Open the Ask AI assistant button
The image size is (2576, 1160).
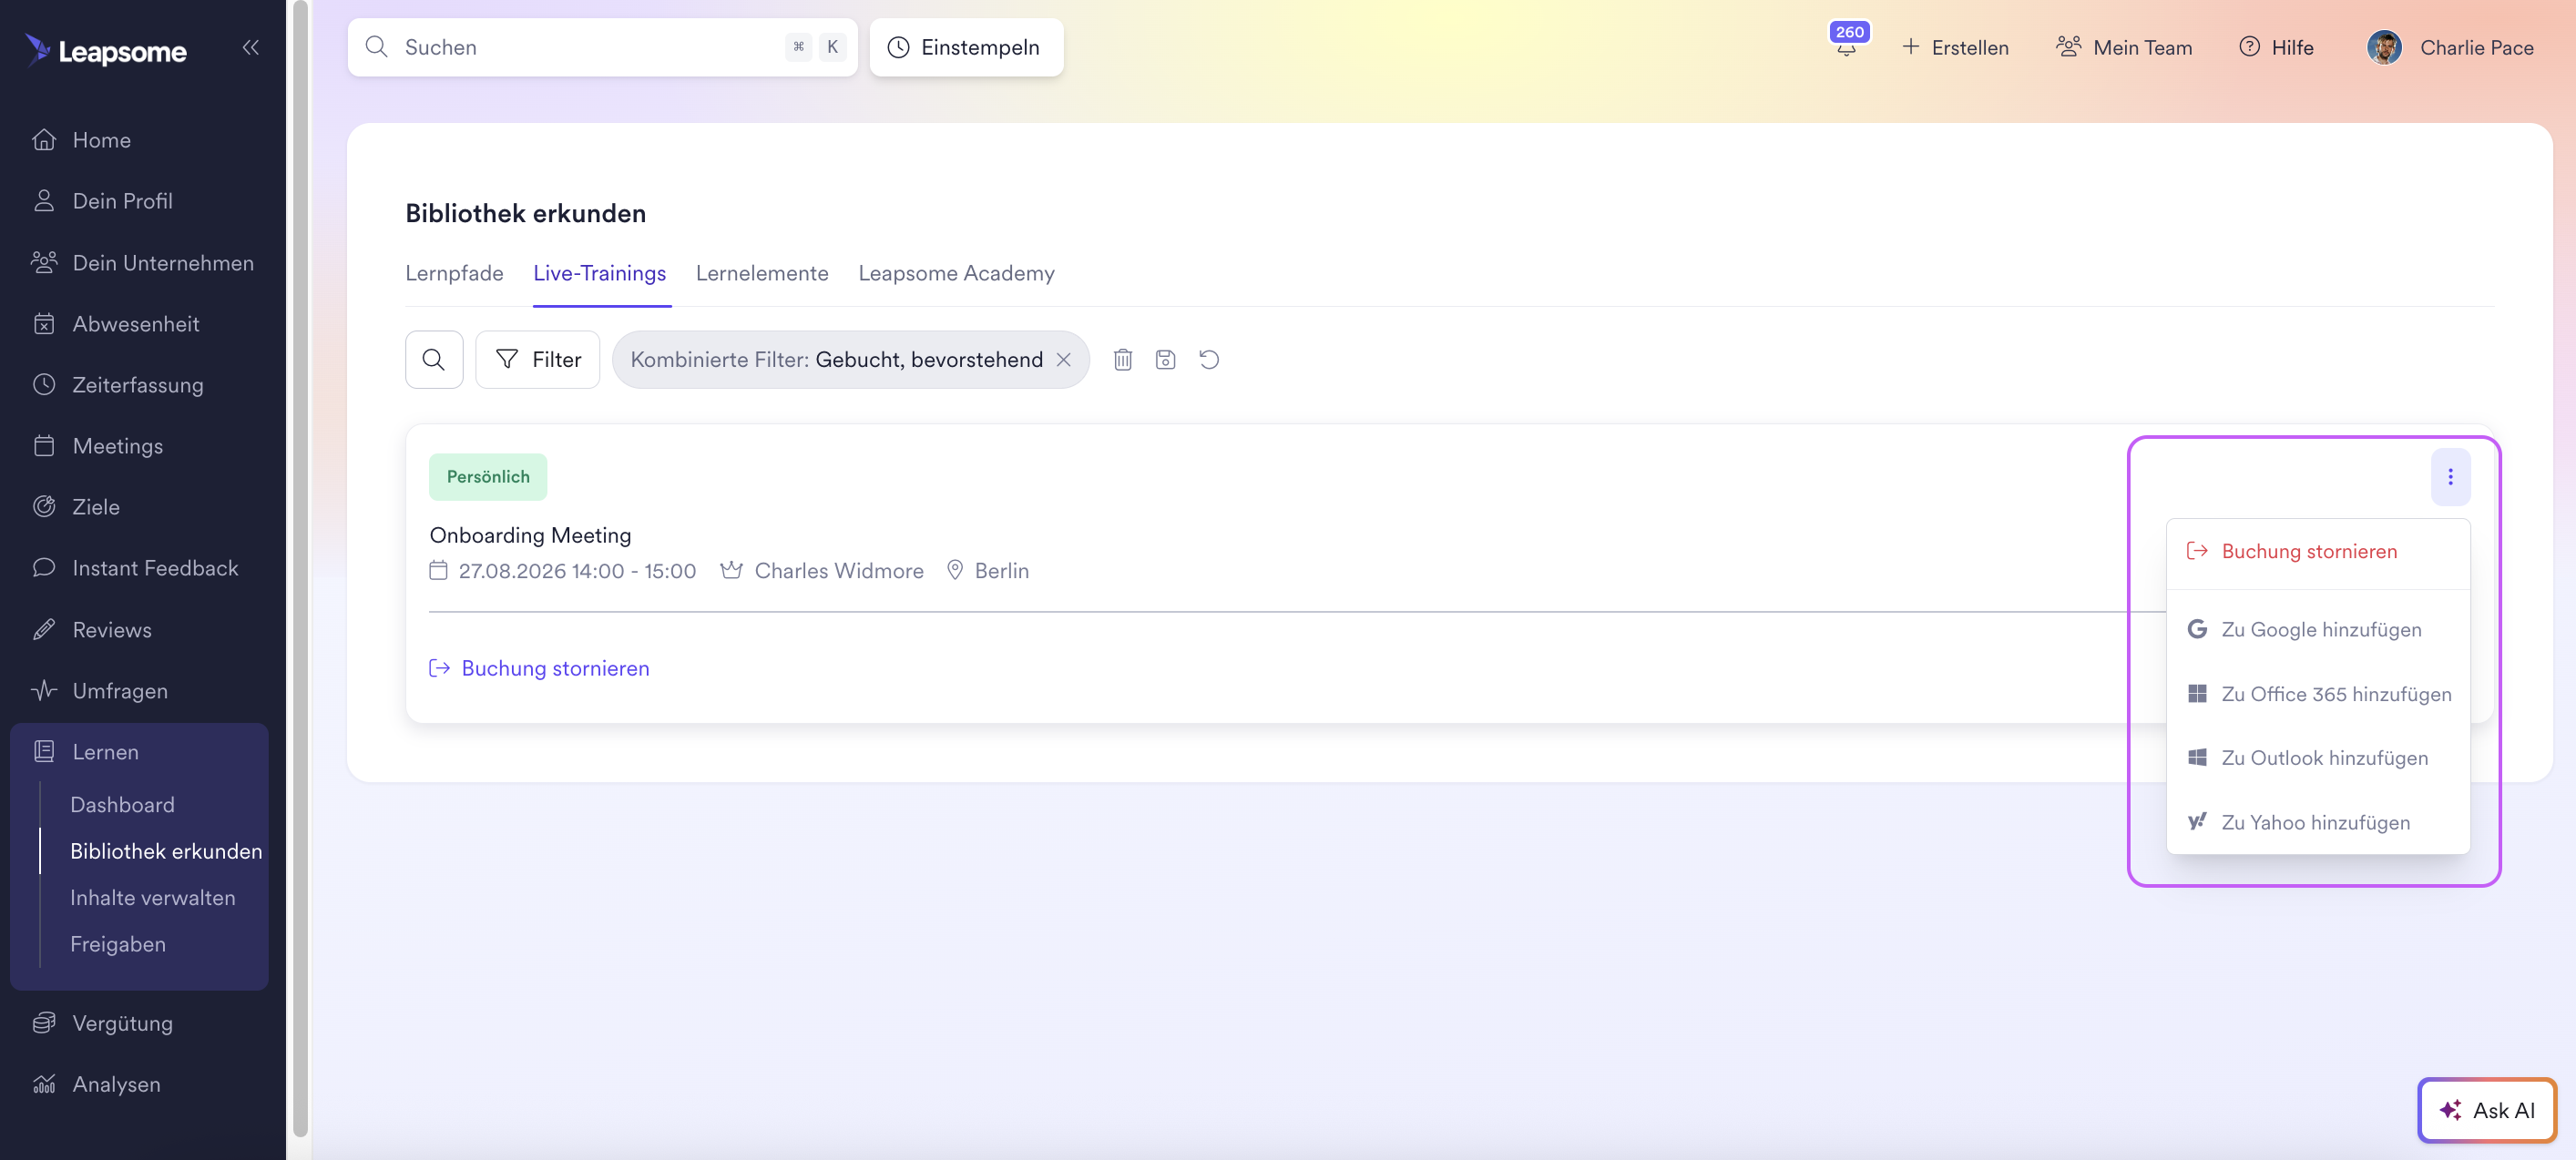(x=2487, y=1110)
